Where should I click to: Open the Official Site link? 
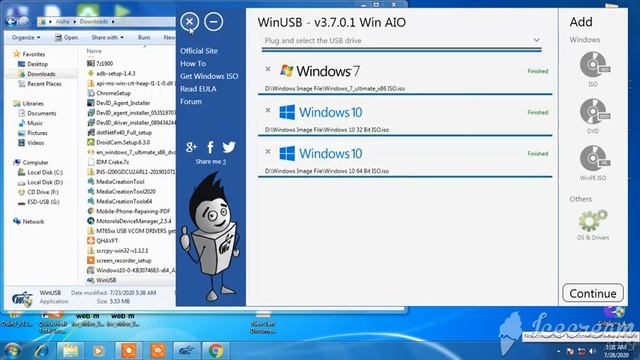click(x=199, y=51)
